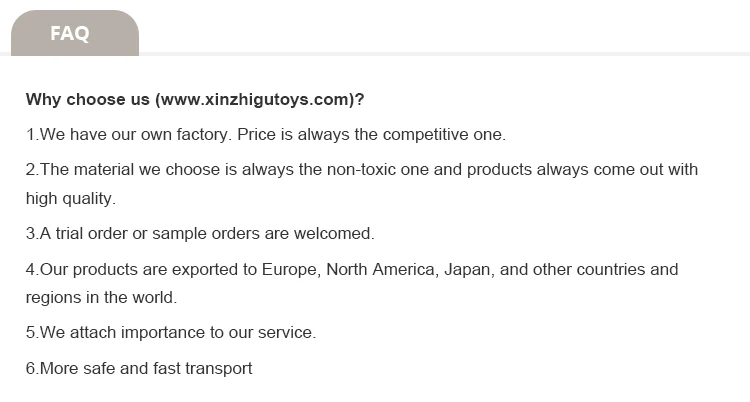
Task: Click the "Why choose us" heading text
Action: [88, 99]
